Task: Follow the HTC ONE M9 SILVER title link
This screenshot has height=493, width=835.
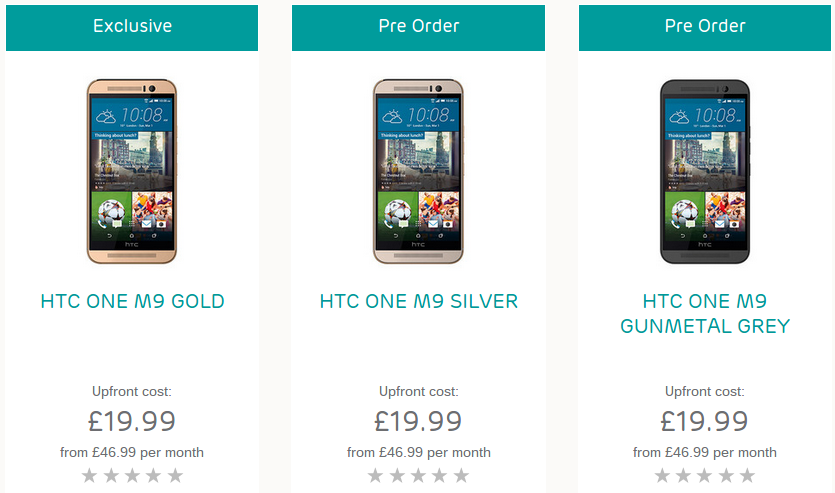Action: (x=419, y=301)
